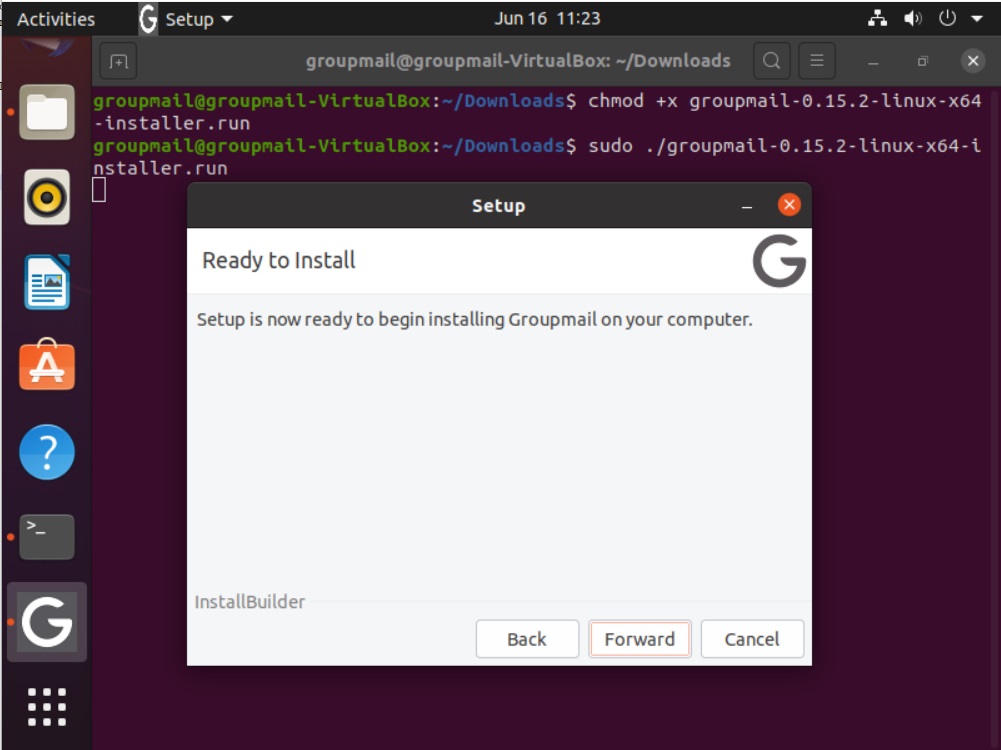Open the clock Jun 16 11:23 calendar
Image resolution: width=1001 pixels, height=750 pixels.
tap(547, 19)
